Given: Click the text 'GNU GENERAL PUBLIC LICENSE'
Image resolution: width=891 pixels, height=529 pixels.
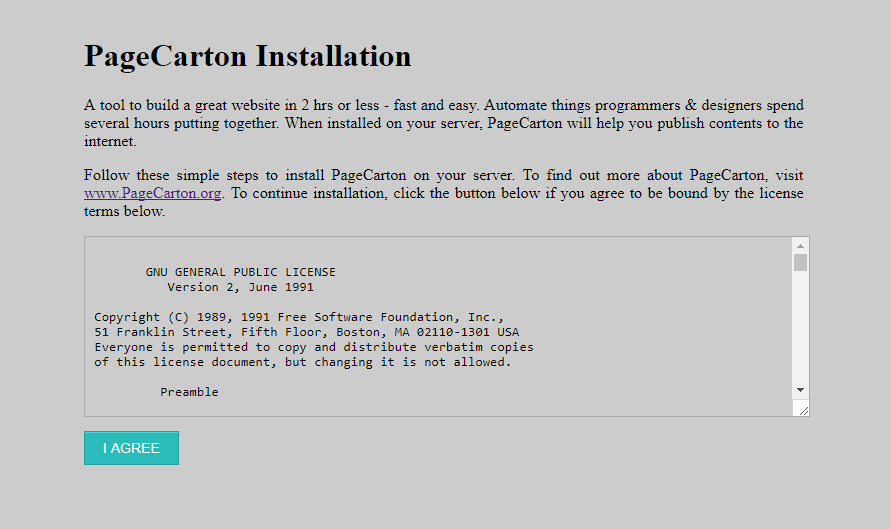Looking at the screenshot, I should (240, 272).
